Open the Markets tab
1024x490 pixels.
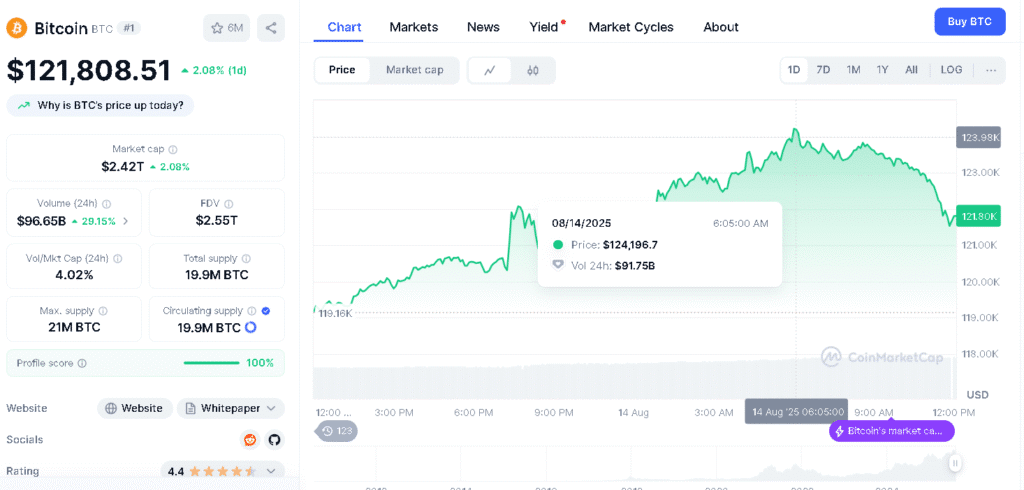pyautogui.click(x=413, y=27)
